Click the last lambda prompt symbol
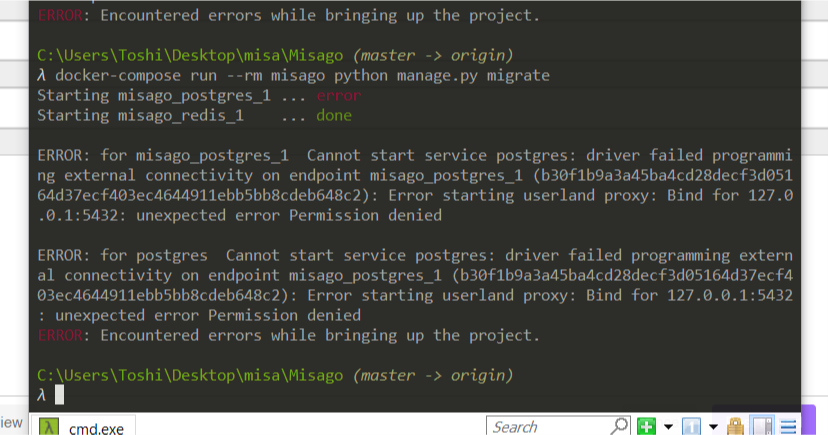This screenshot has width=828, height=435. click(x=41, y=395)
